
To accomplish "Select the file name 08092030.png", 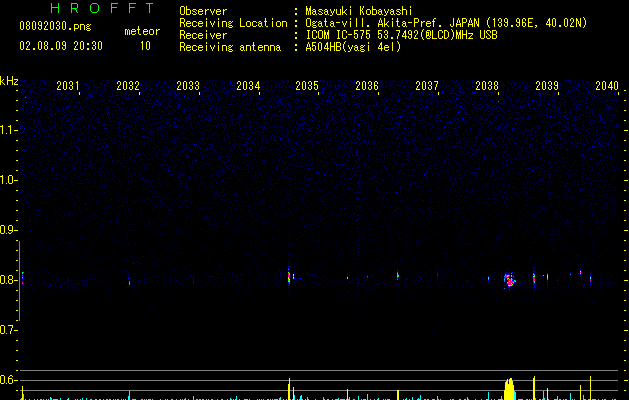I will click(x=55, y=26).
